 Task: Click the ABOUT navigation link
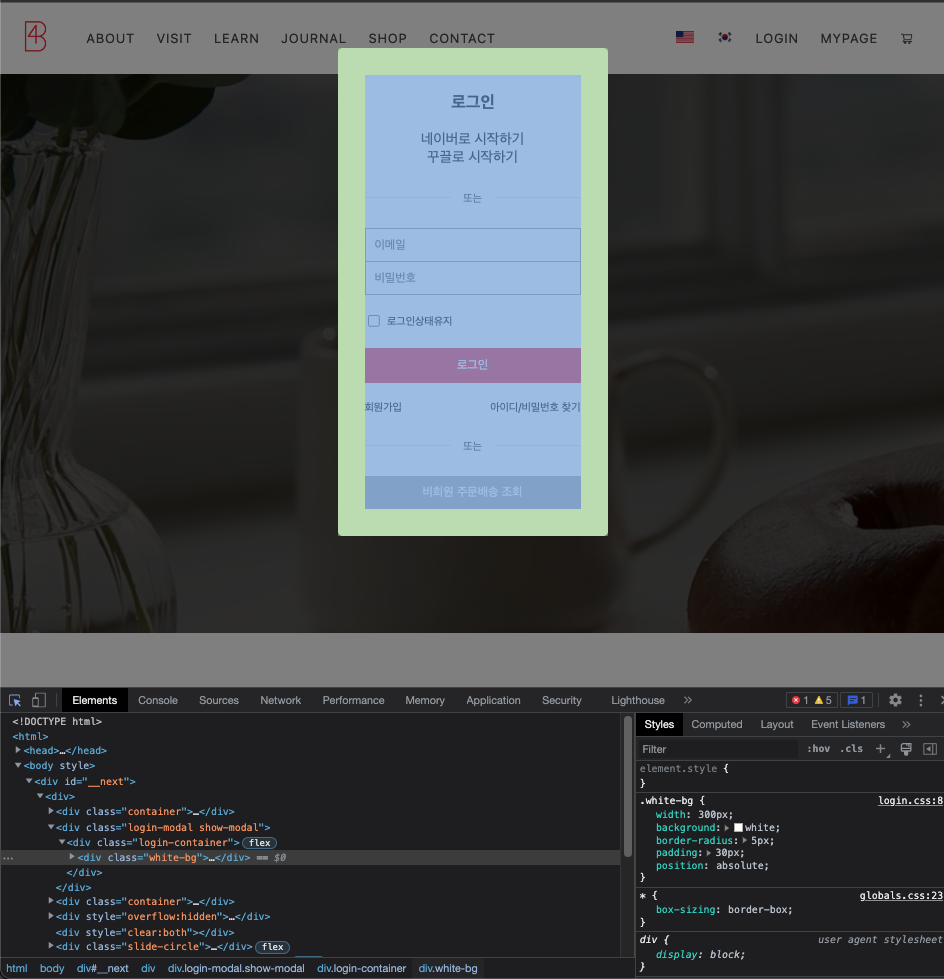[111, 39]
